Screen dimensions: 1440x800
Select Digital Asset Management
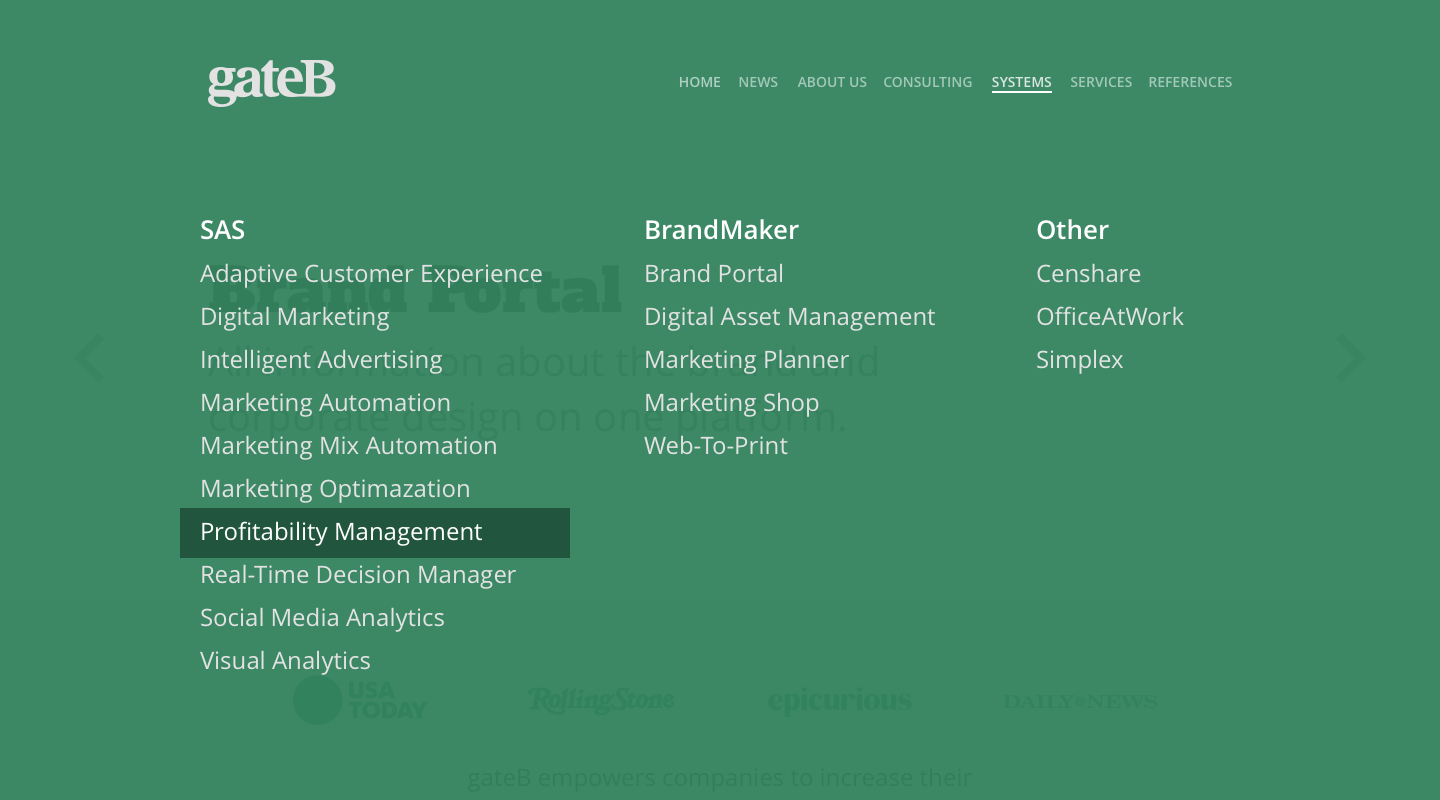coord(789,317)
